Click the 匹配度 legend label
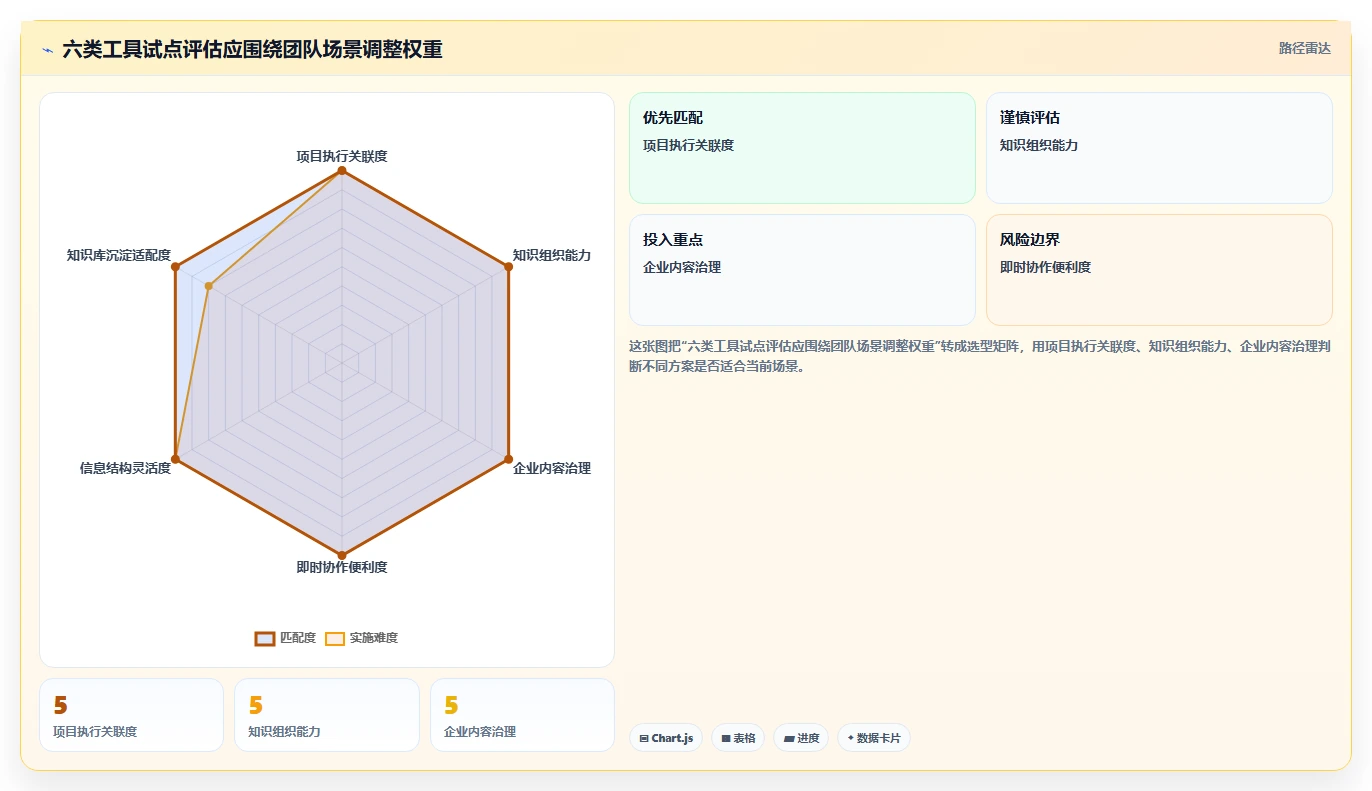This screenshot has width=1372, height=791. click(x=297, y=638)
